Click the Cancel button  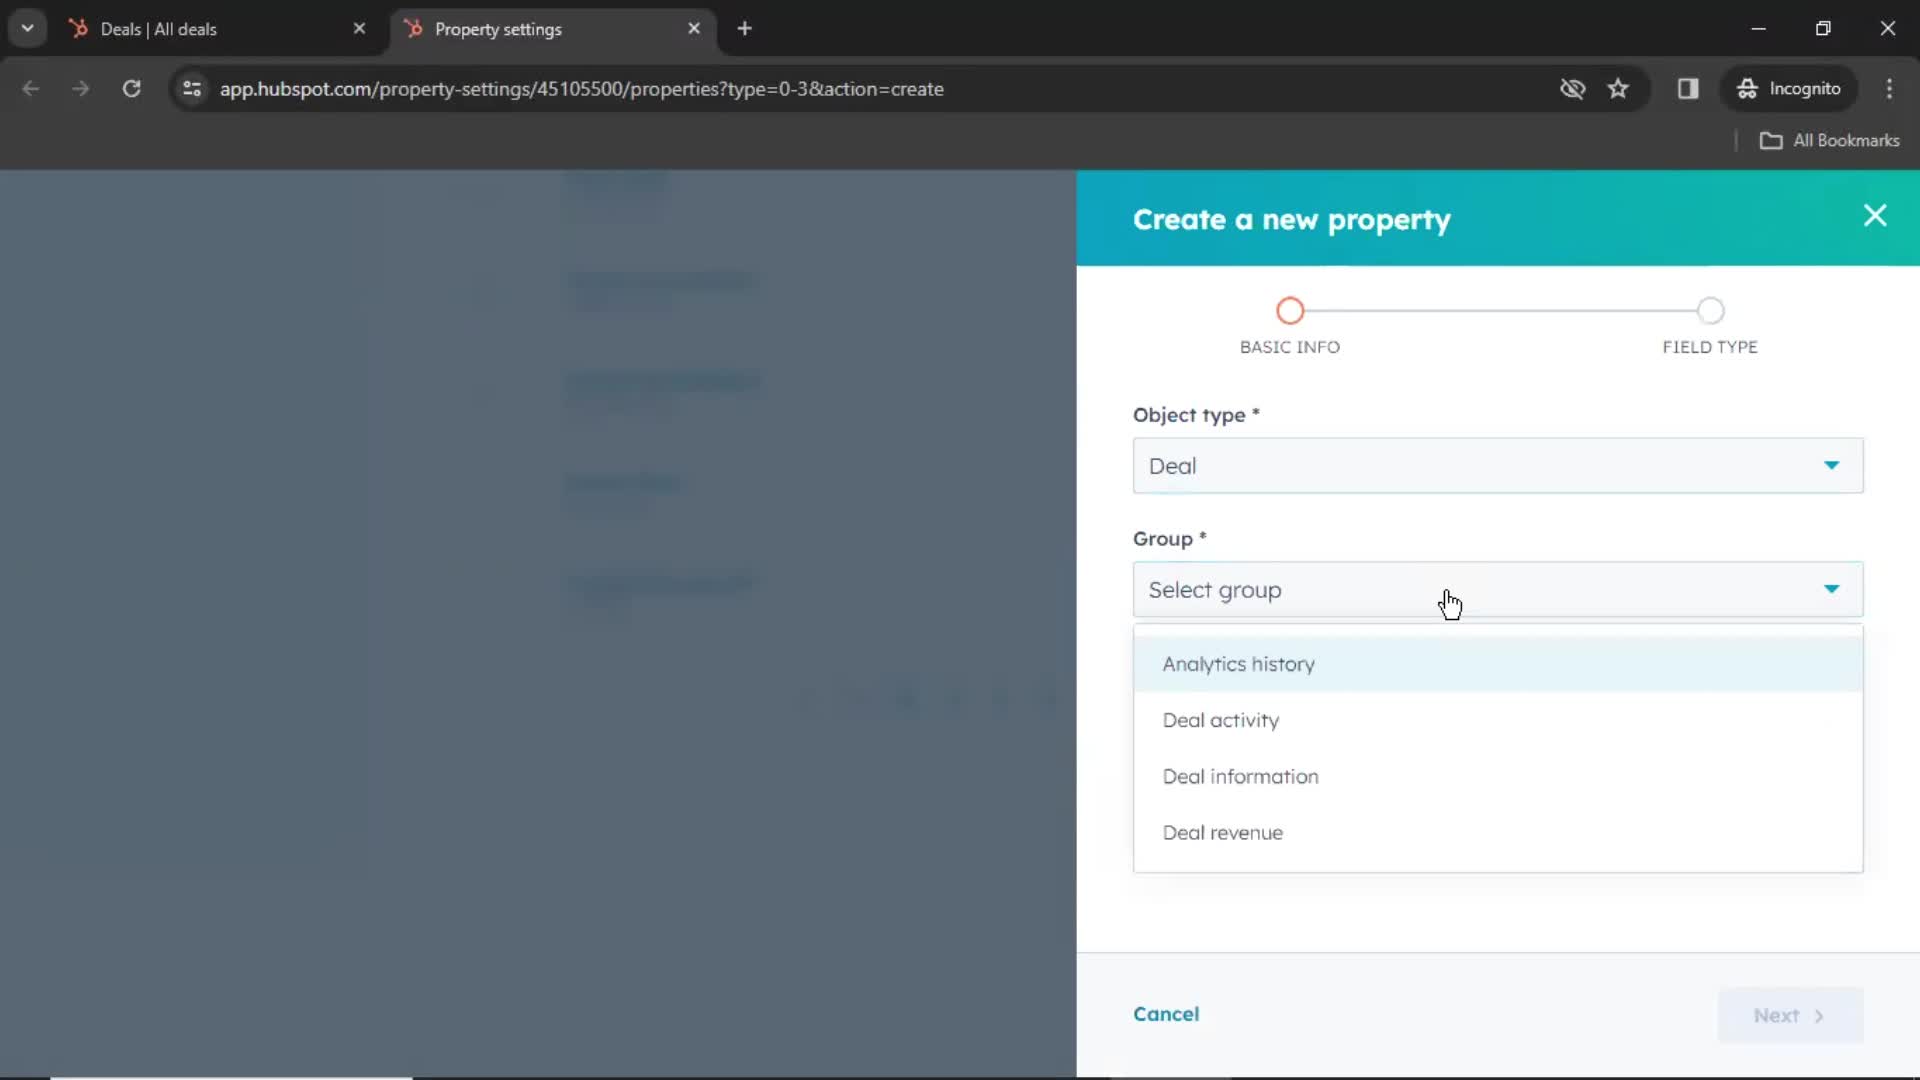[x=1166, y=1014]
